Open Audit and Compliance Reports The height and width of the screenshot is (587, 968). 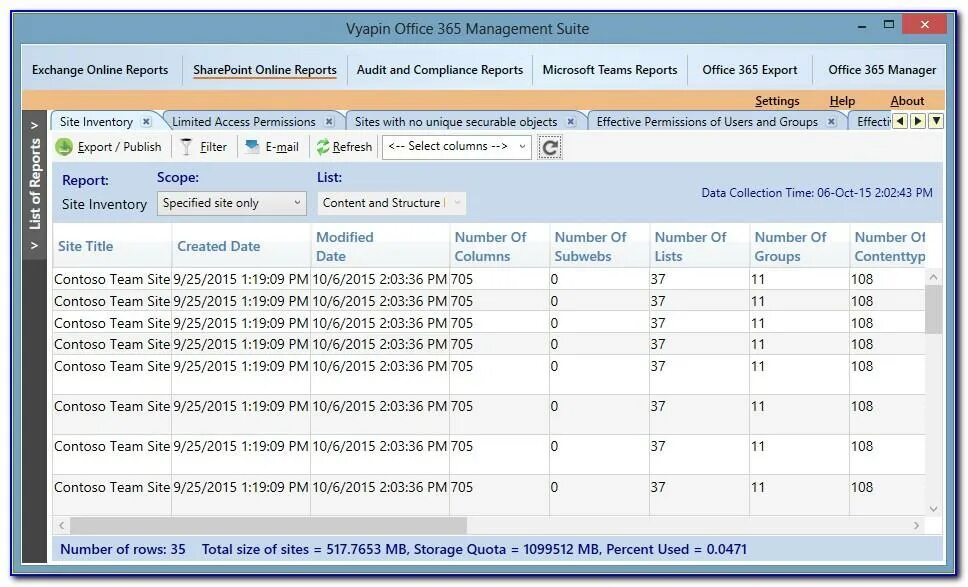coord(440,70)
